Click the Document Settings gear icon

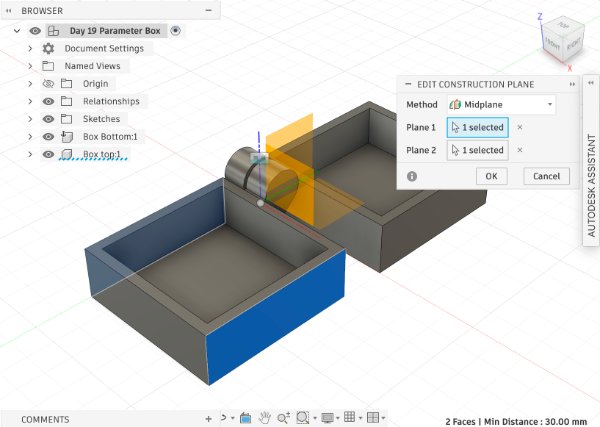[48, 49]
